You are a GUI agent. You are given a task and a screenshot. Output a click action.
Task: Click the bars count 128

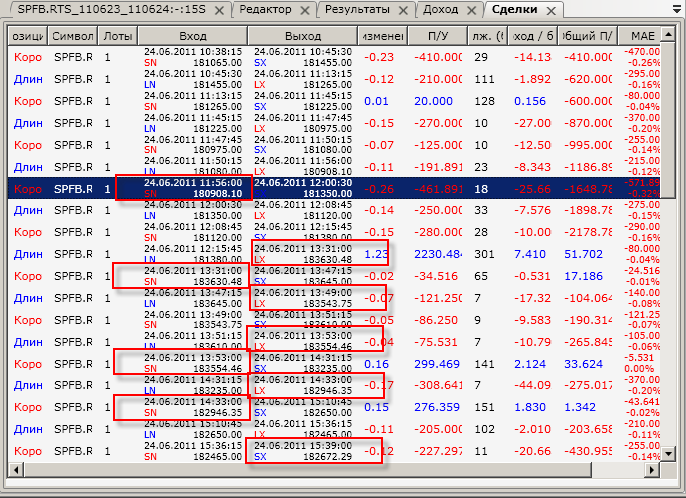click(x=484, y=101)
